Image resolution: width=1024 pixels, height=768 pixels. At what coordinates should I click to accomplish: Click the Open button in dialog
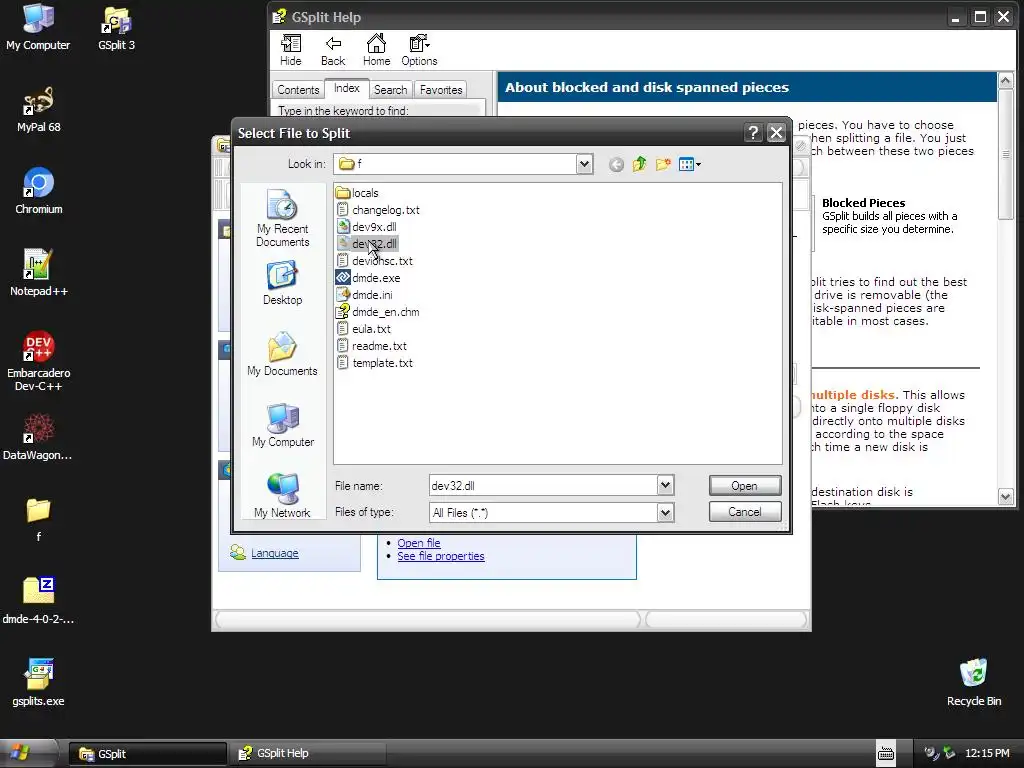(x=744, y=486)
